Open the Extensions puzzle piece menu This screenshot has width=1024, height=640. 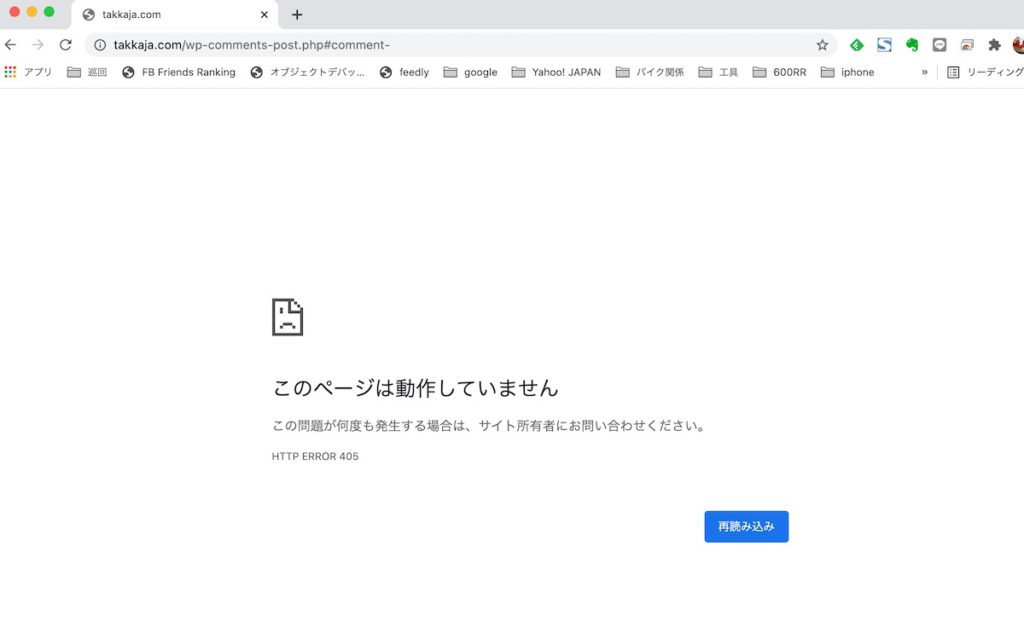click(994, 45)
